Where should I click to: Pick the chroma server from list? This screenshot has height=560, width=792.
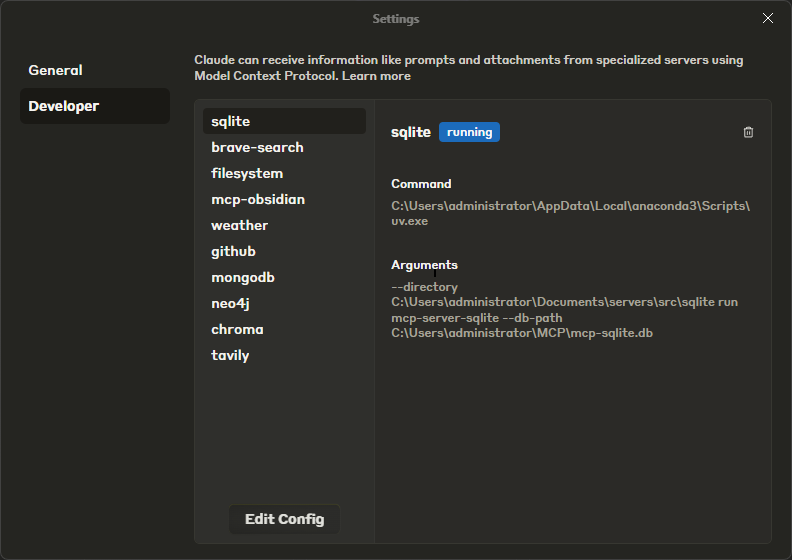[237, 329]
